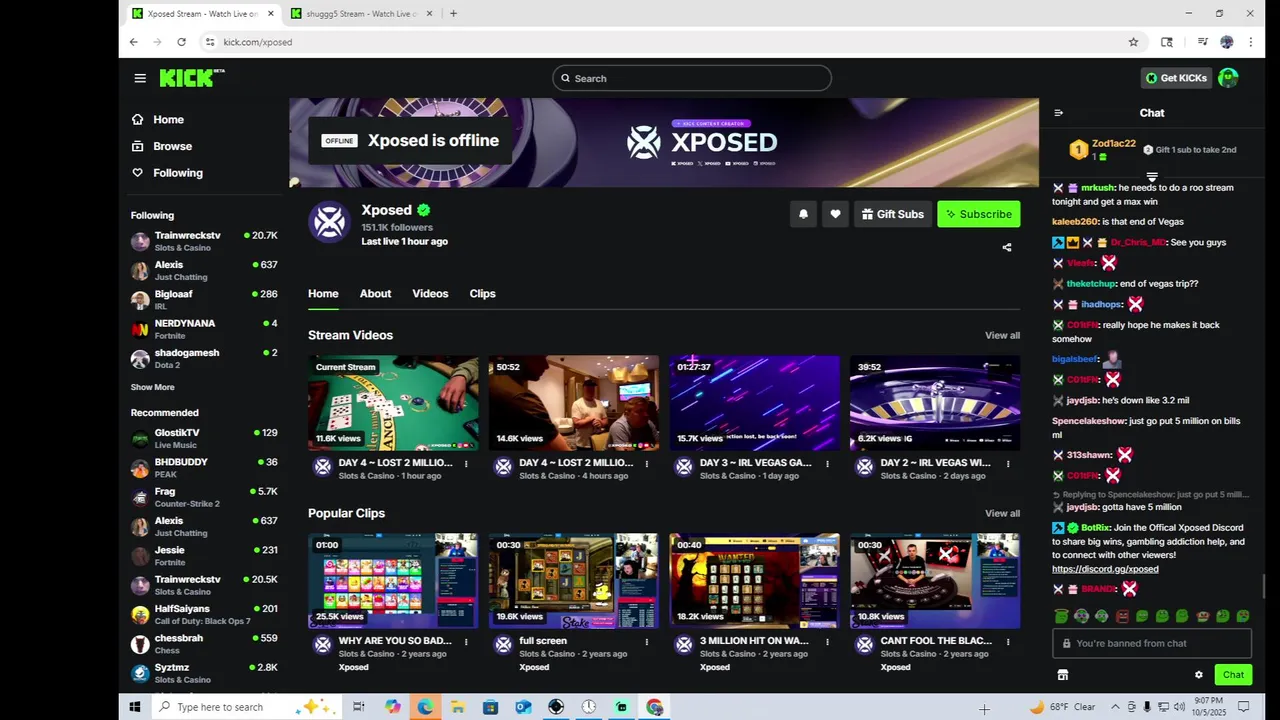Screen dimensions: 1280x720
Task: Click View all for Popular Clips
Action: pyautogui.click(x=1002, y=514)
